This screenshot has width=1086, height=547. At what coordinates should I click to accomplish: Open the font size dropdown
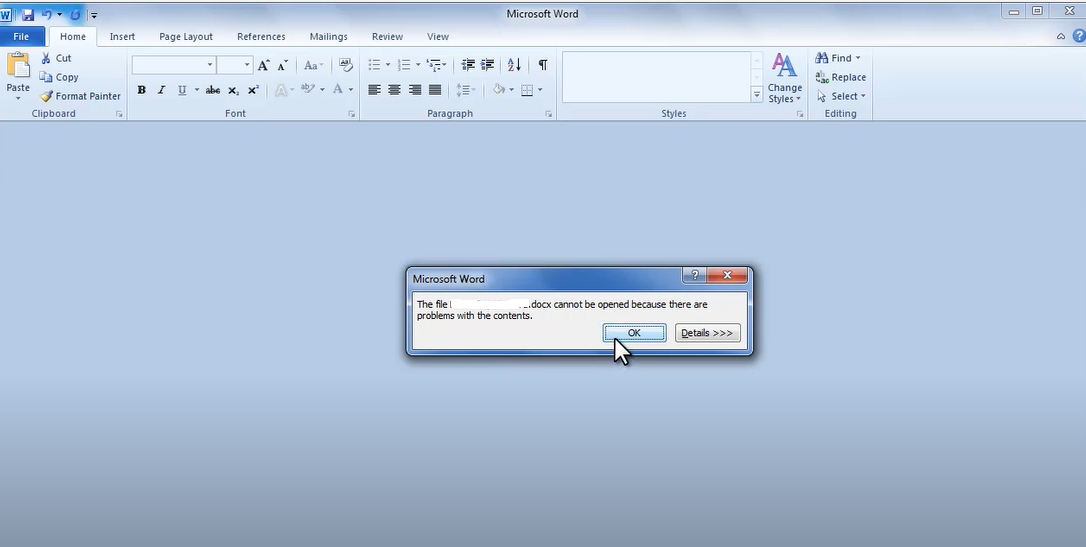(247, 65)
